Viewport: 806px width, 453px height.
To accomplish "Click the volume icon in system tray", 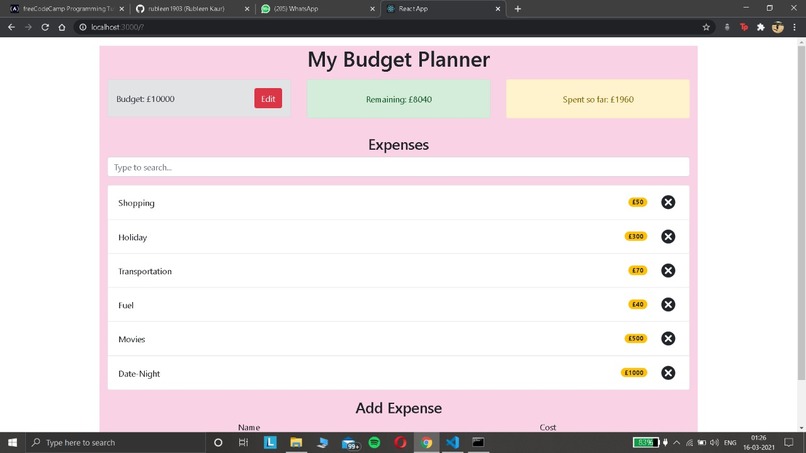I will tap(715, 442).
